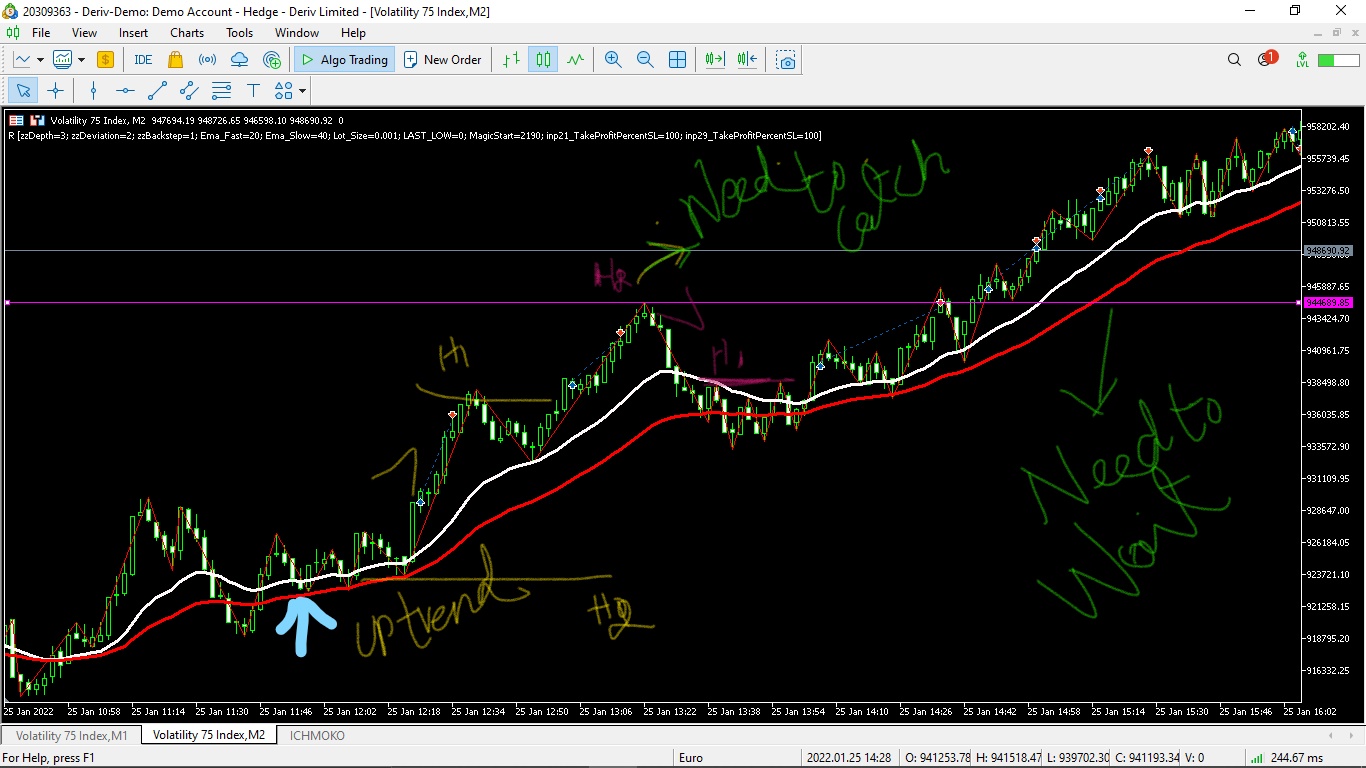Open the Window menu
Image resolution: width=1366 pixels, height=768 pixels.
pos(297,33)
